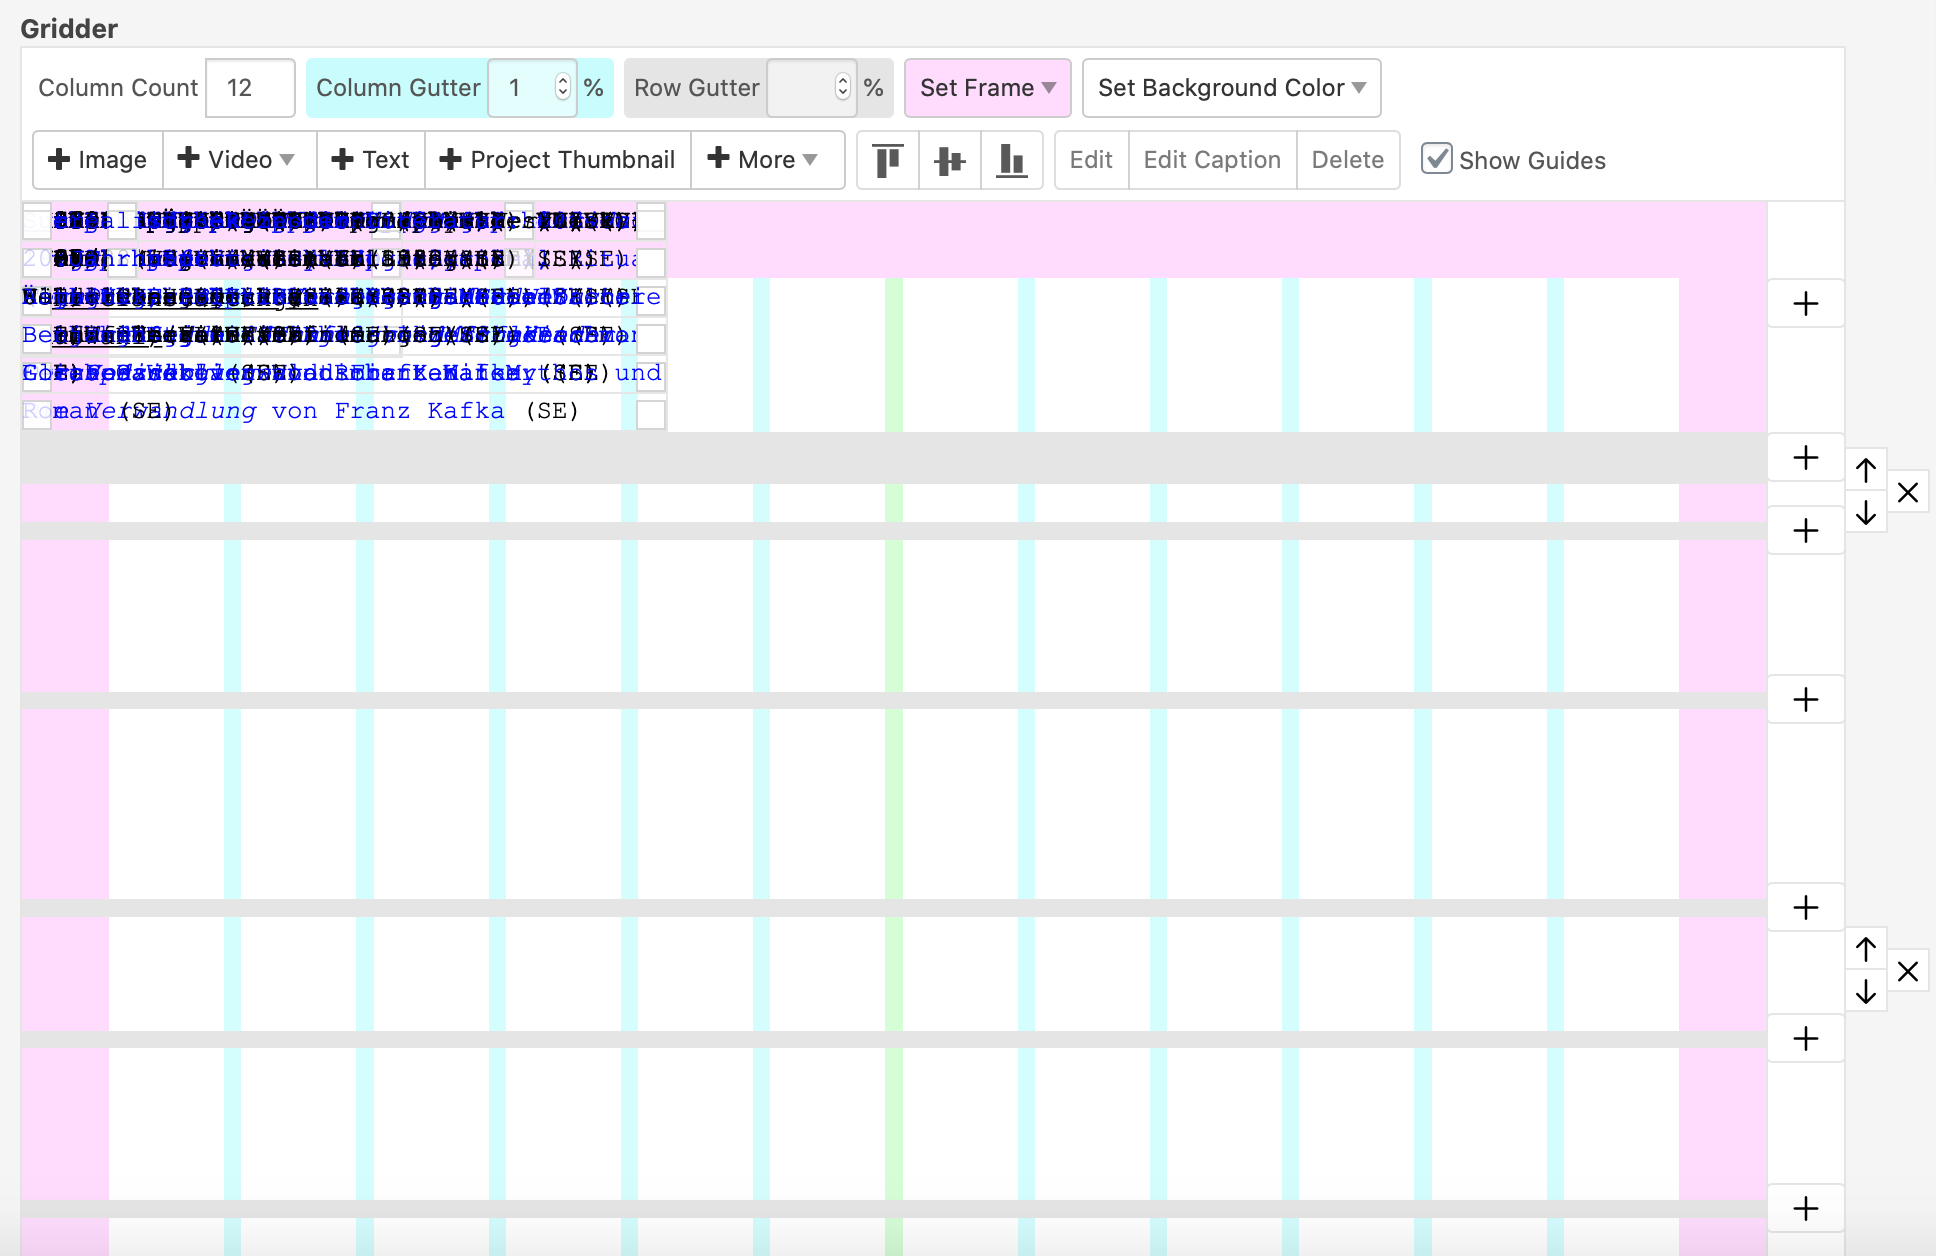
Task: Click the align top icon
Action: pyautogui.click(x=887, y=160)
